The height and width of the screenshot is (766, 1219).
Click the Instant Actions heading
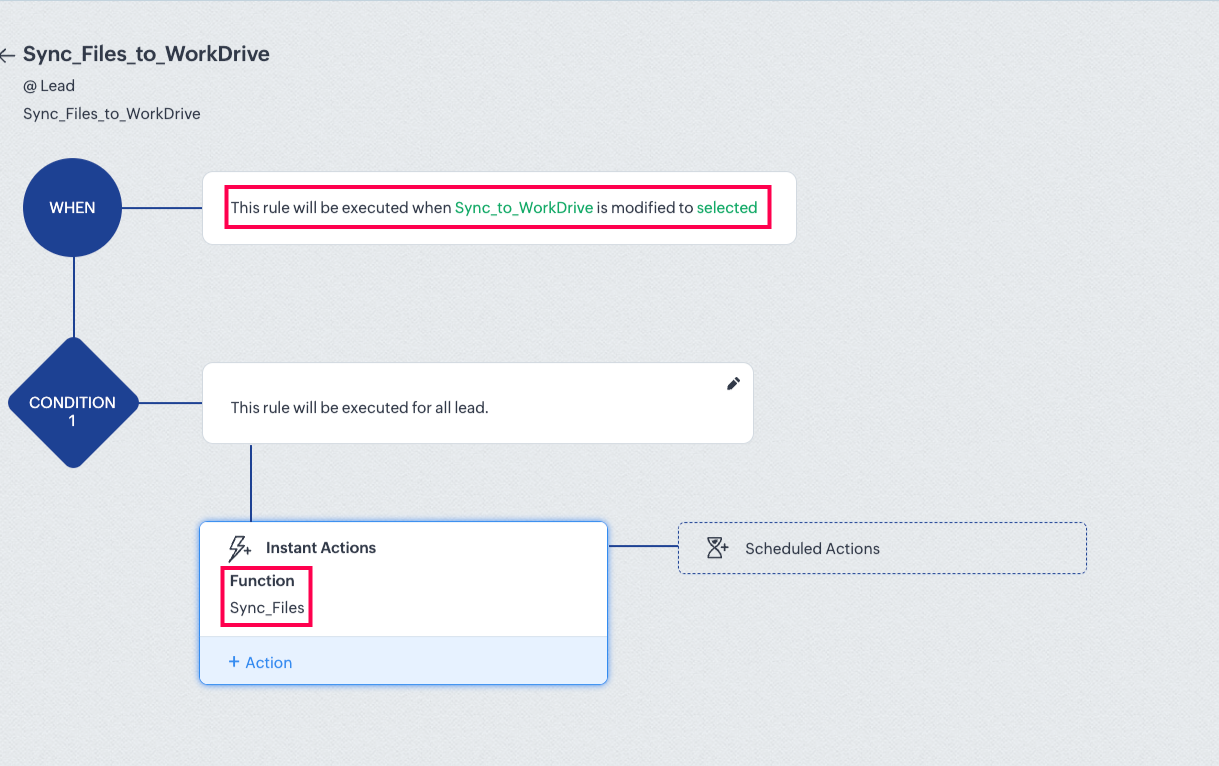[x=321, y=548]
